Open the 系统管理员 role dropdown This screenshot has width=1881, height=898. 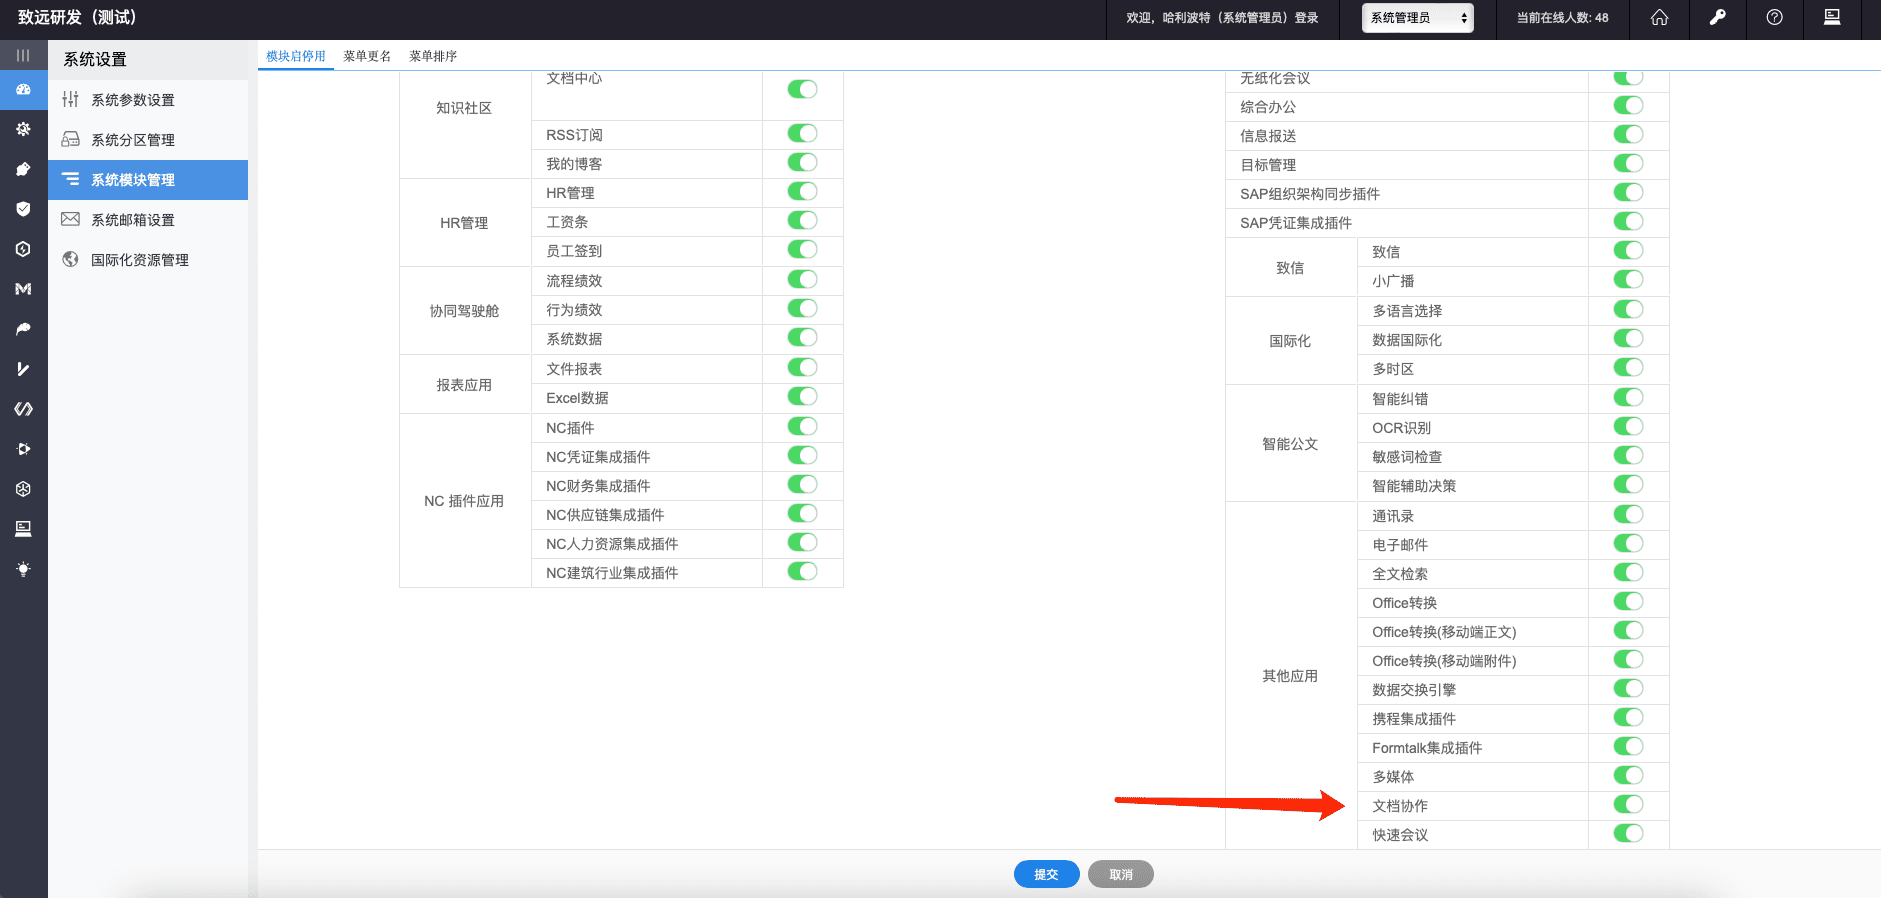(1418, 18)
